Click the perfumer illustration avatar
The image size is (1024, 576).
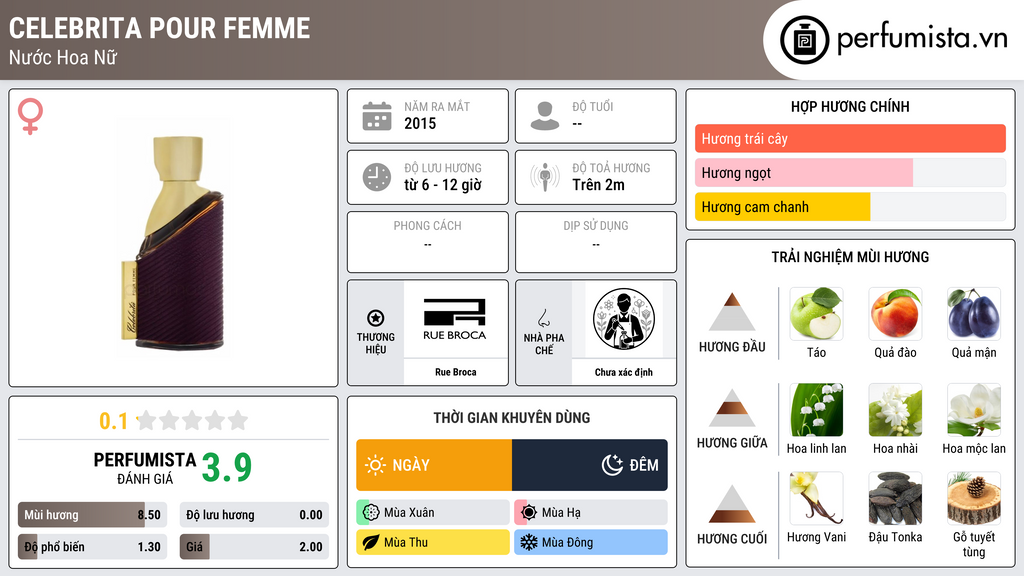coord(624,319)
